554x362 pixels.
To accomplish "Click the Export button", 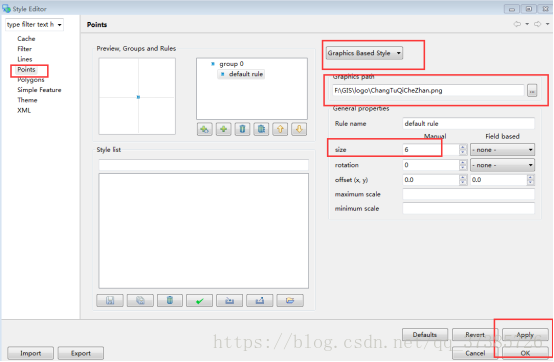I will click(81, 353).
